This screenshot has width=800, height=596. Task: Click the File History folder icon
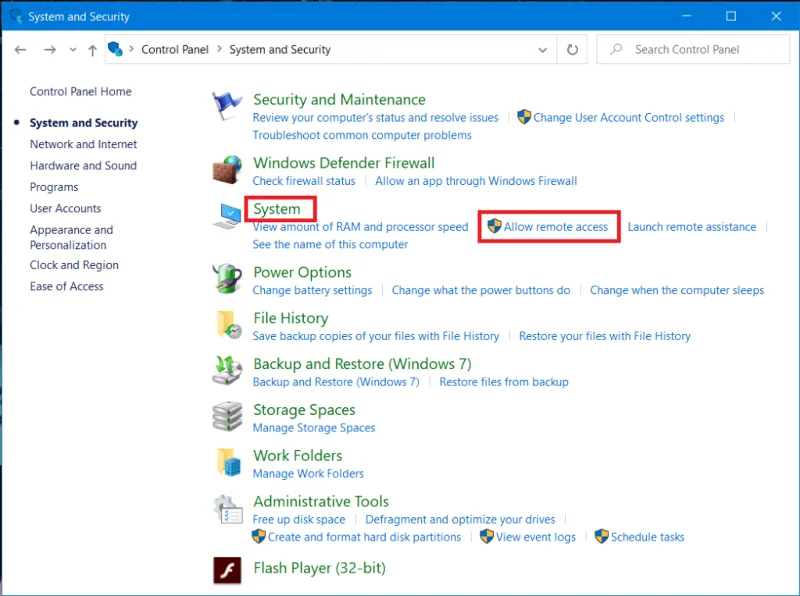(x=229, y=325)
